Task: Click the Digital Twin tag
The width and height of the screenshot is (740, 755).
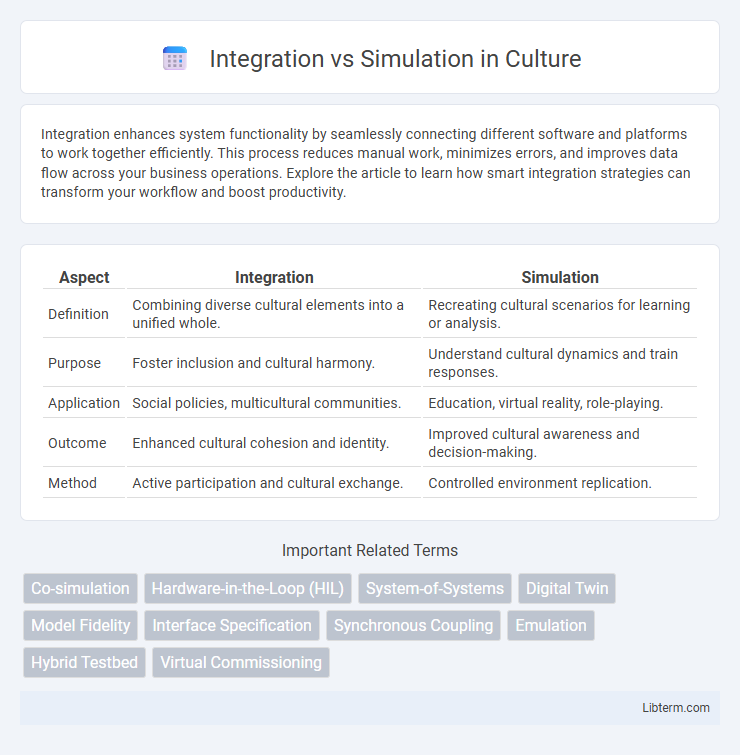Action: point(567,588)
